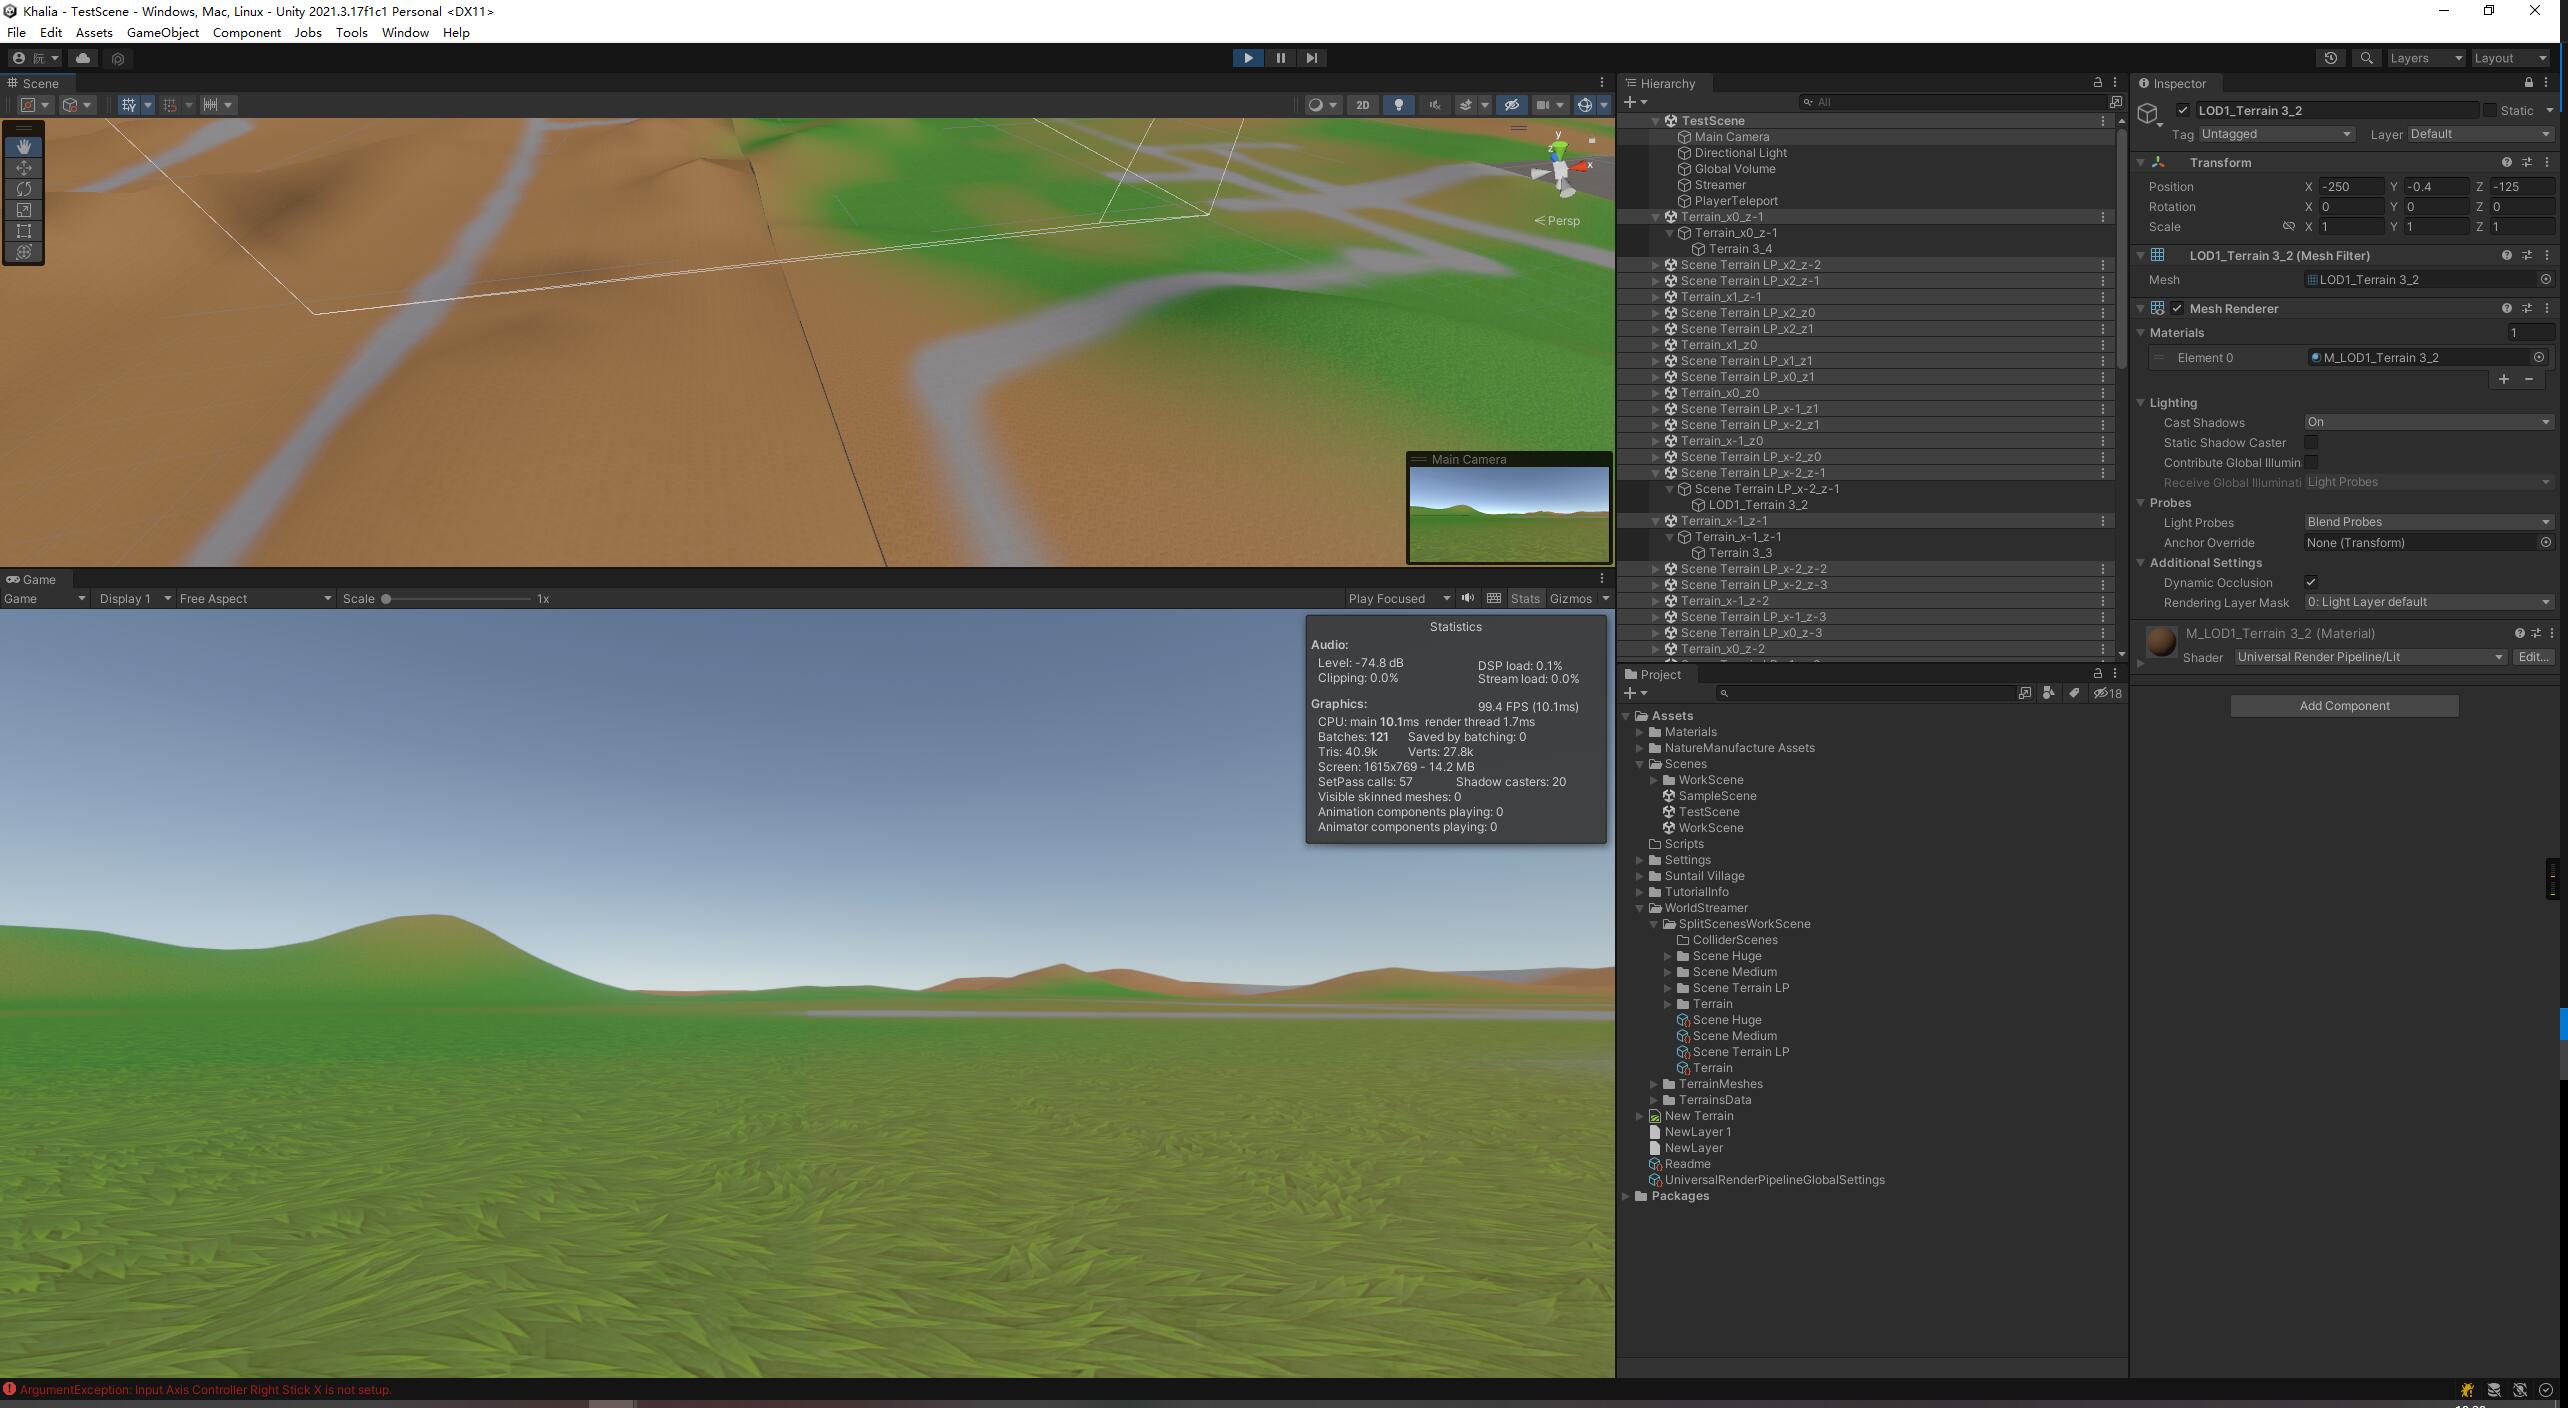2568x1408 pixels.
Task: Toggle the Mesh Renderer enabled checkbox
Action: pos(2177,308)
